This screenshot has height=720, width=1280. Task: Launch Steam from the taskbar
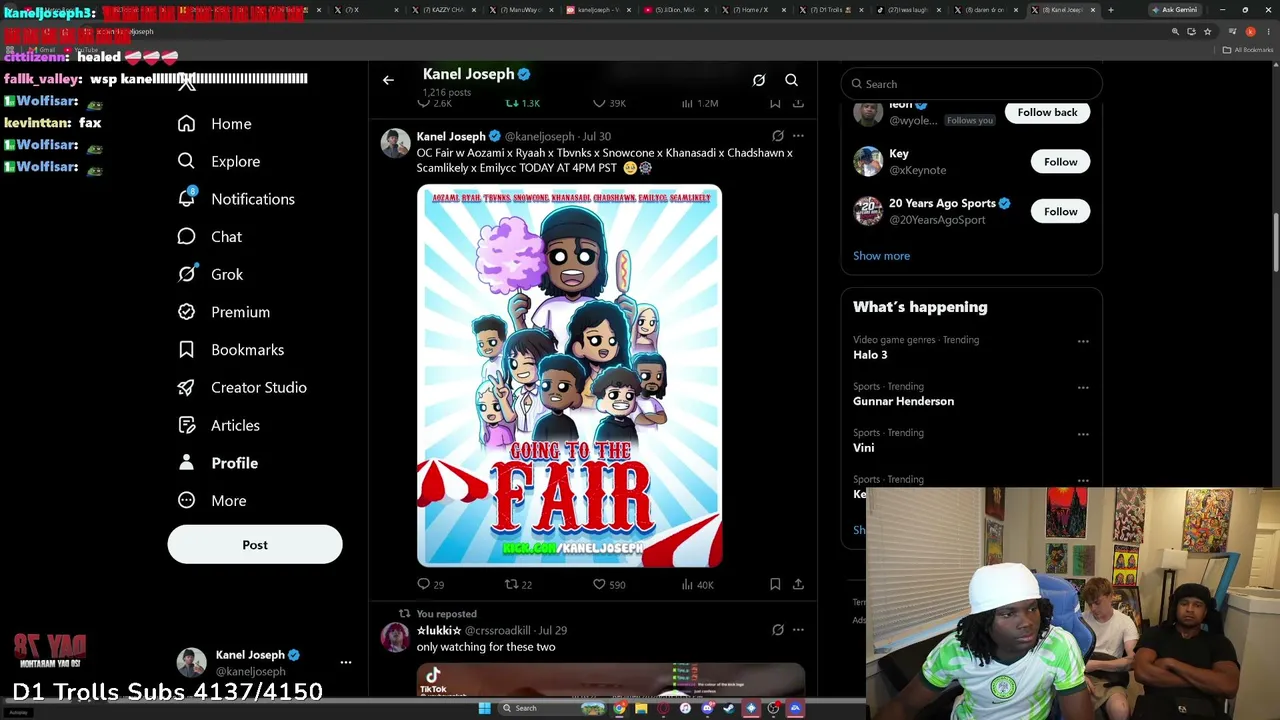click(x=728, y=708)
